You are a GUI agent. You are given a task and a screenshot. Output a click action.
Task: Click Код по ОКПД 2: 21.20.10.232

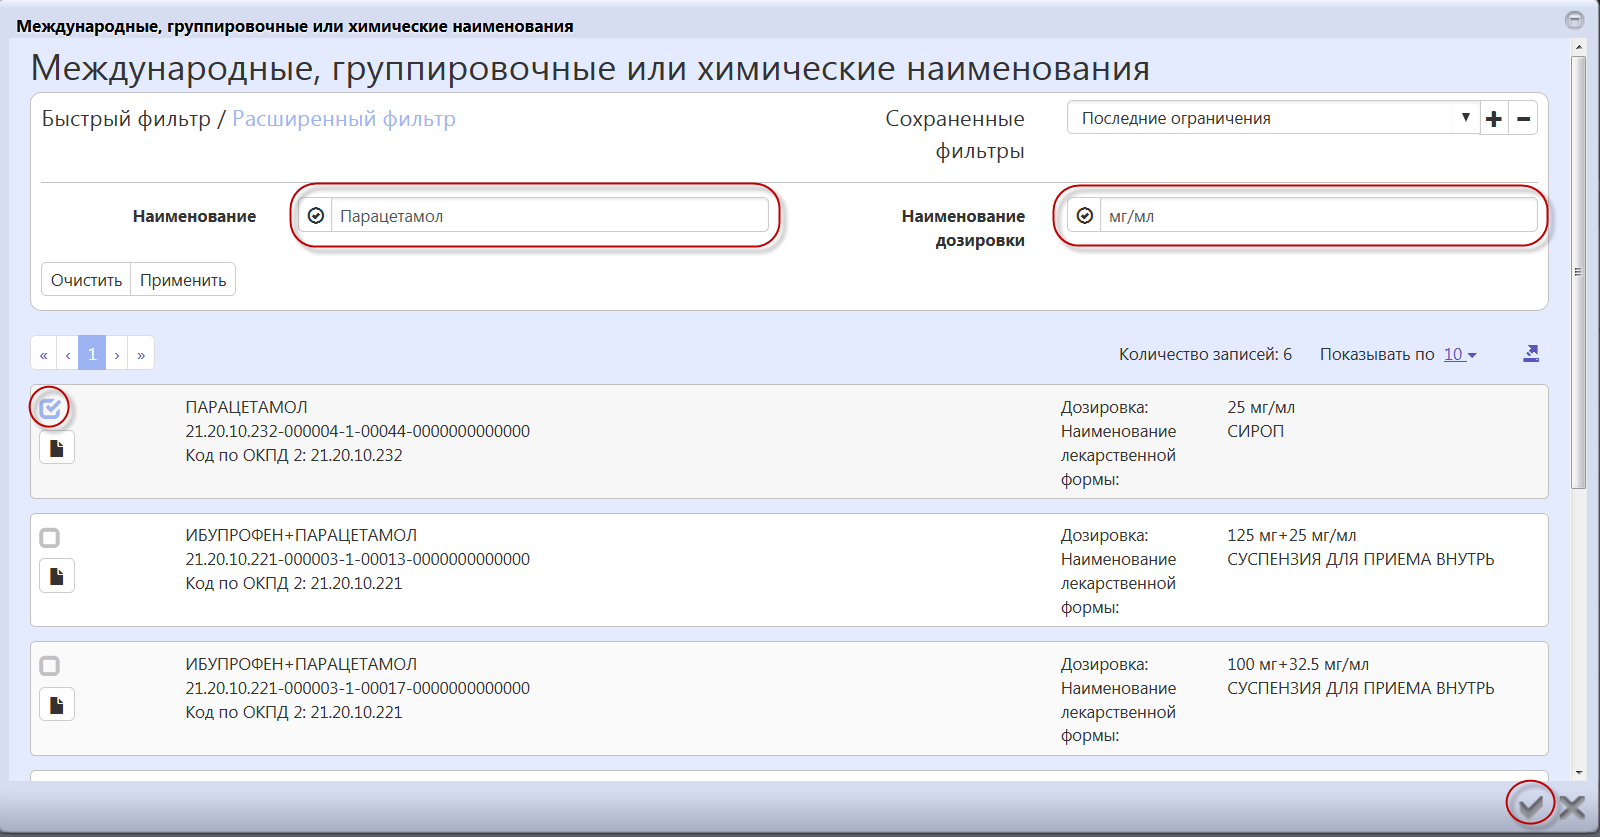pyautogui.click(x=294, y=455)
